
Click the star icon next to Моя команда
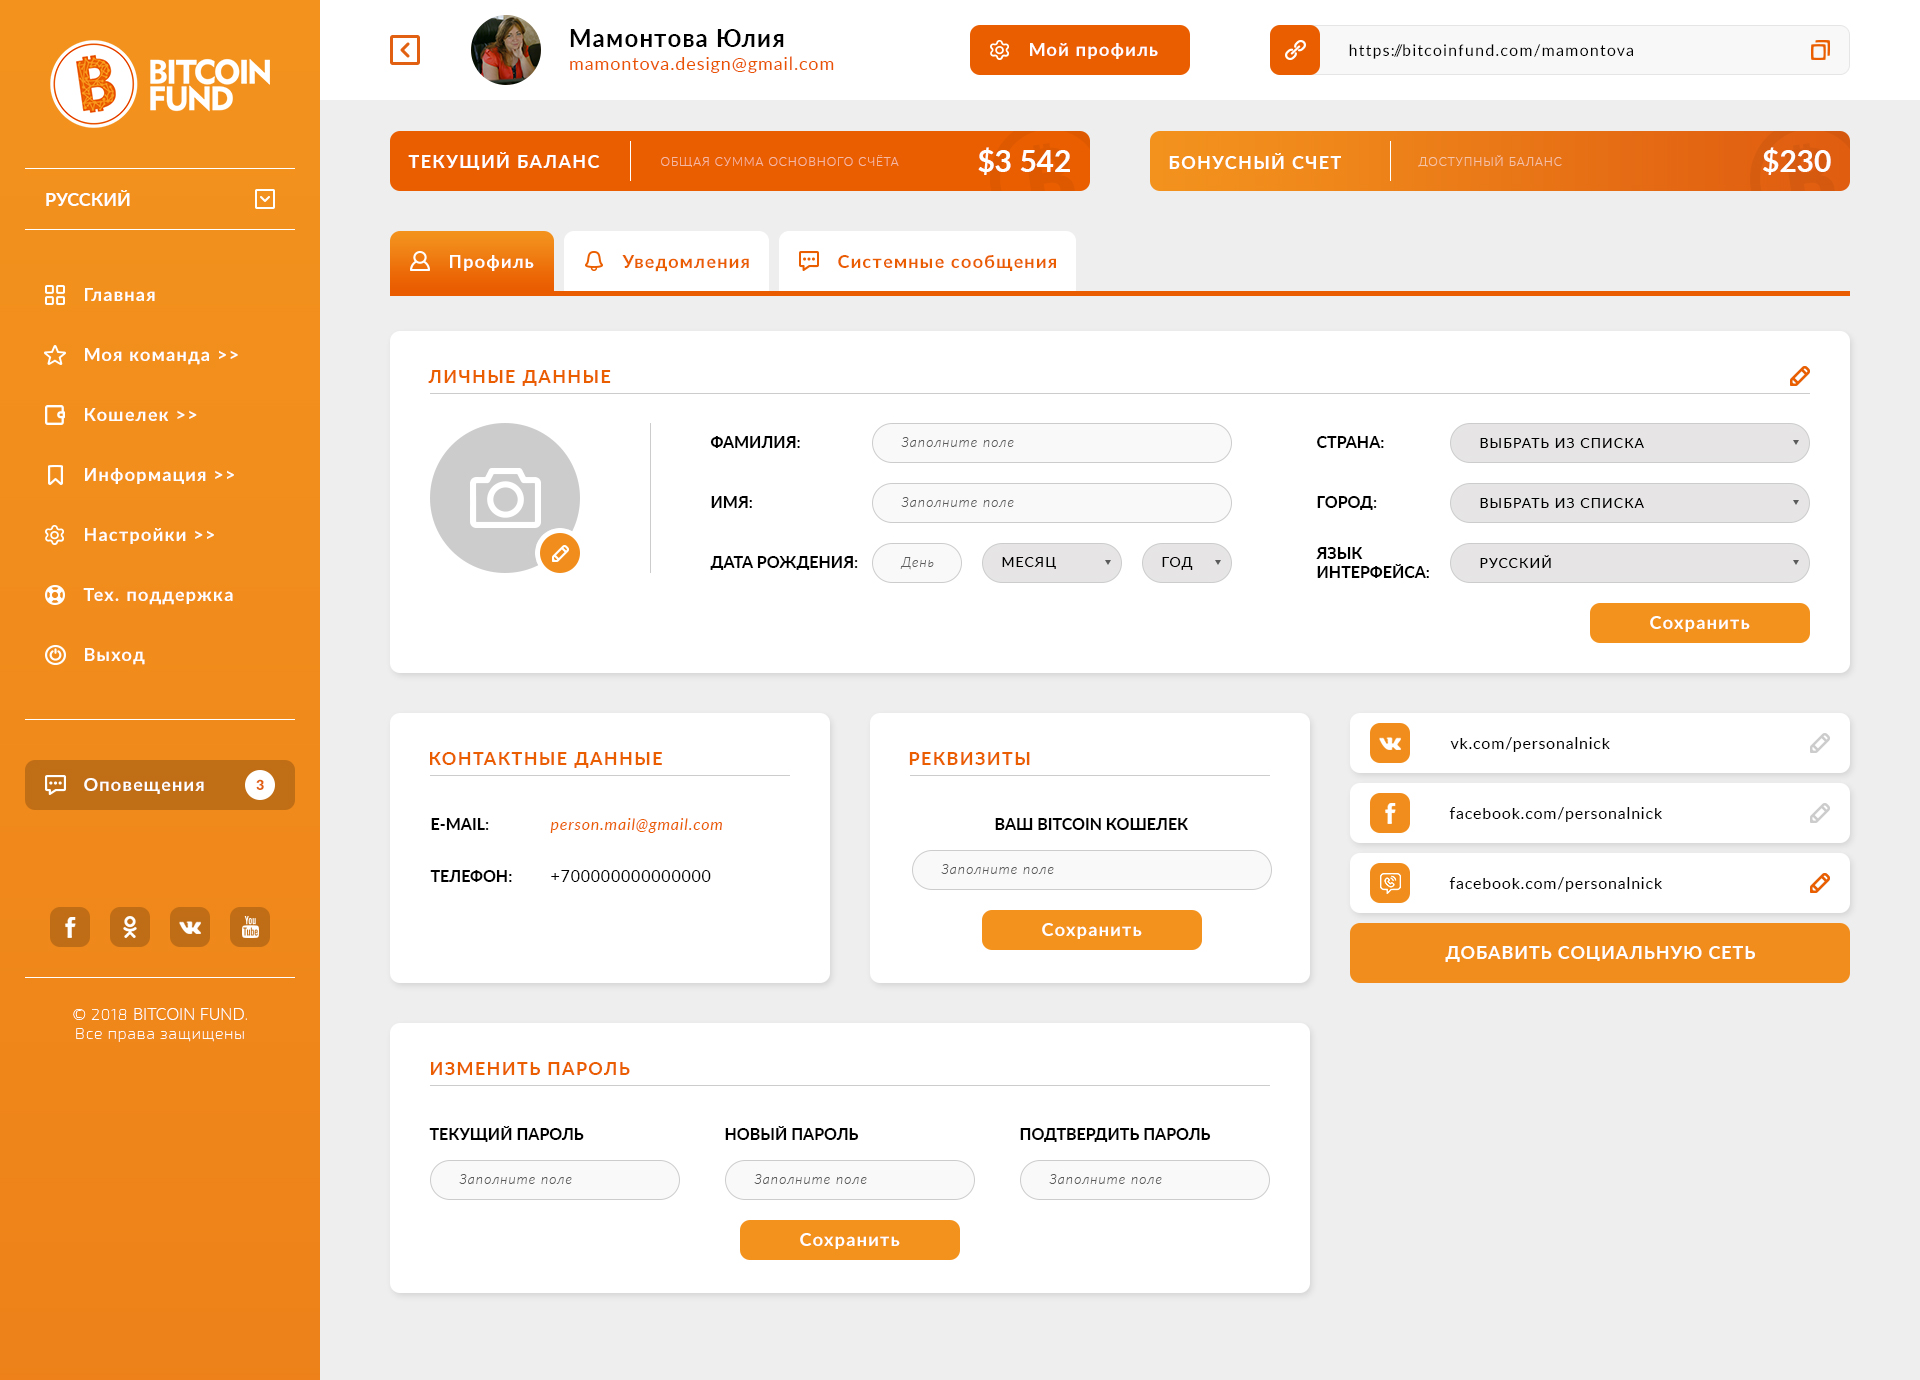click(x=55, y=355)
